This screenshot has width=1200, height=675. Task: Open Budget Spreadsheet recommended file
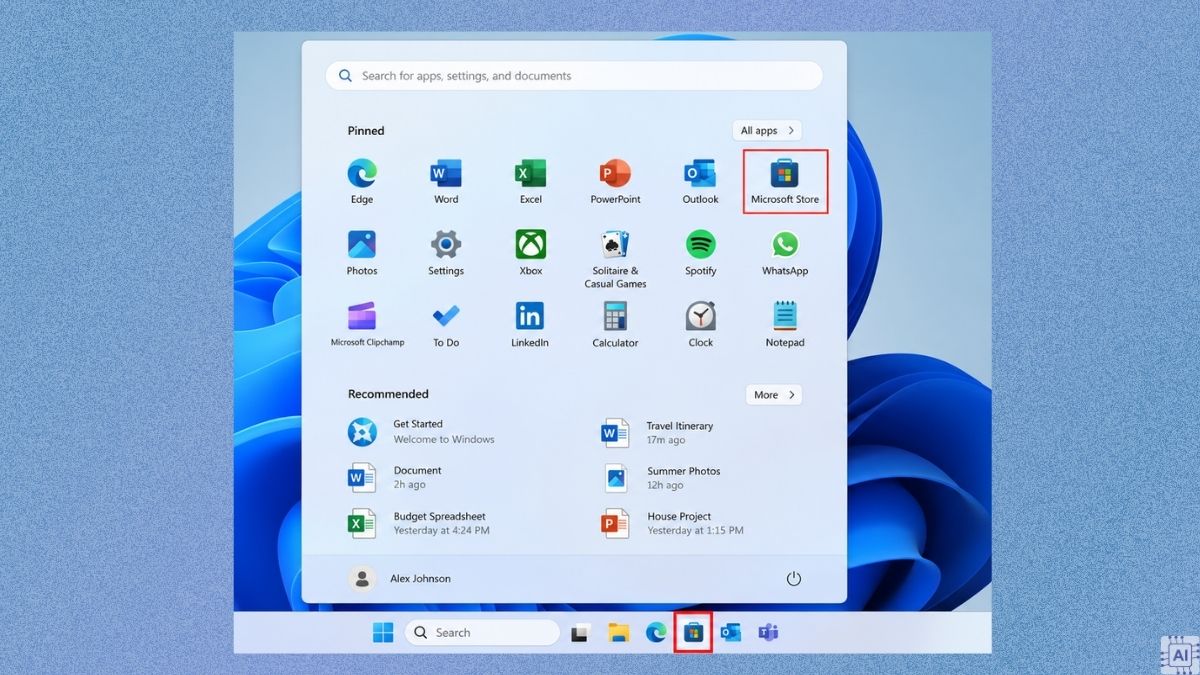(x=419, y=523)
